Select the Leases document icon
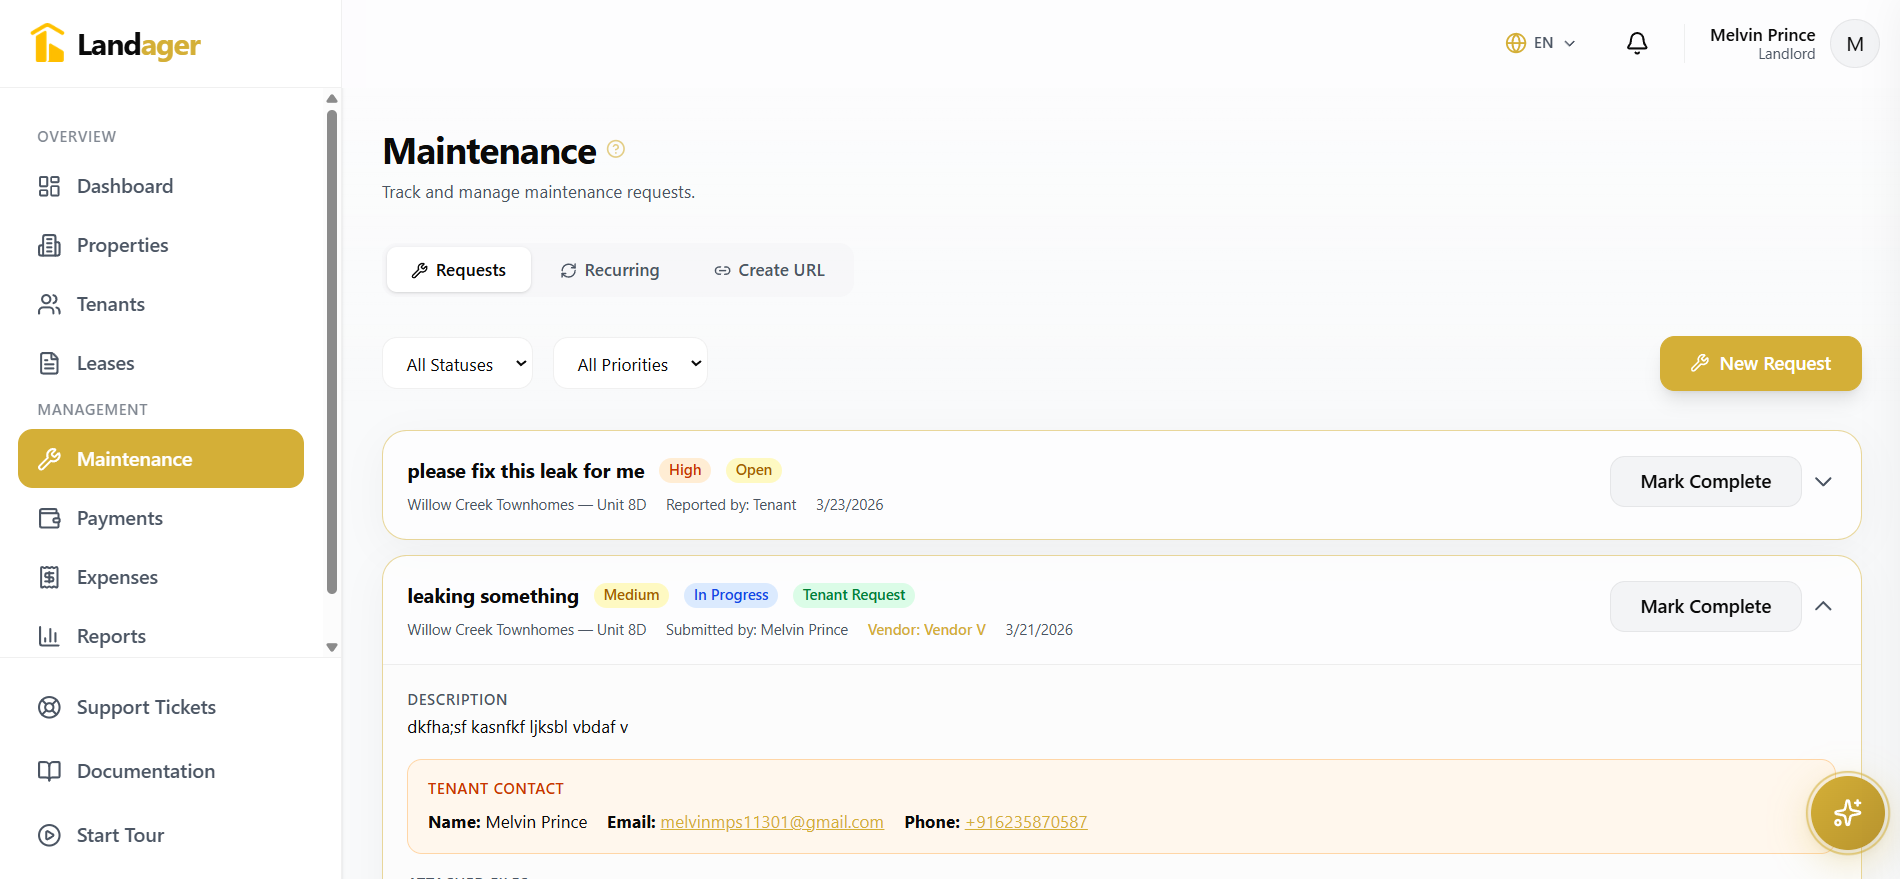This screenshot has height=879, width=1900. point(49,363)
